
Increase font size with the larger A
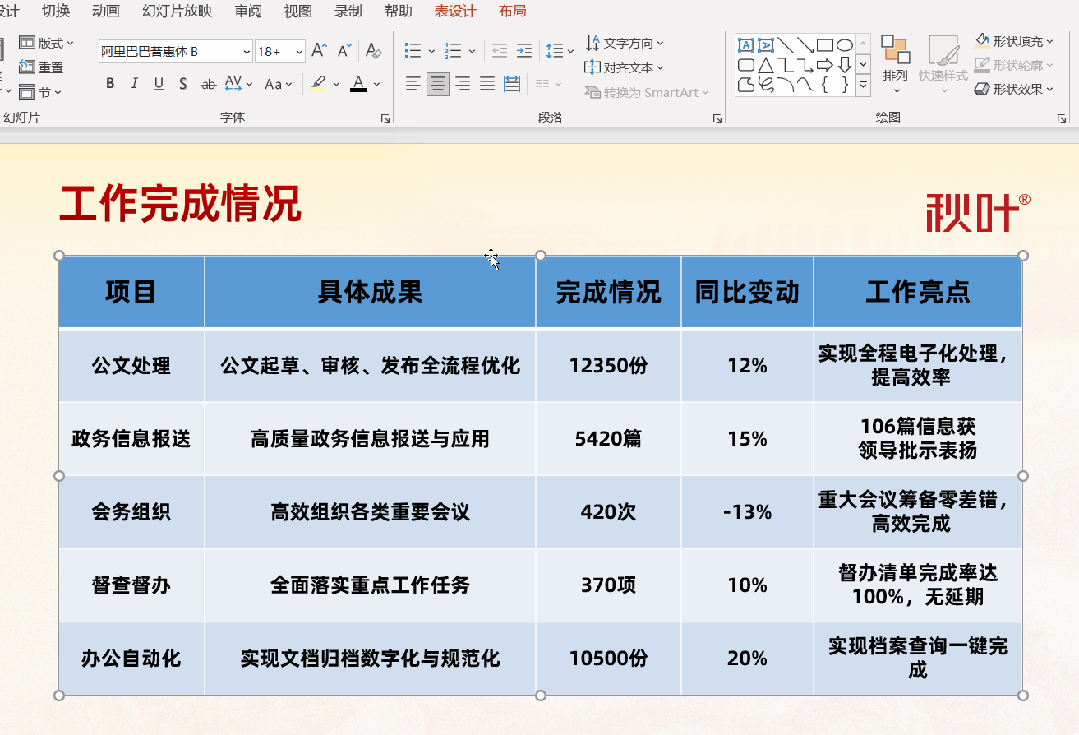(319, 50)
